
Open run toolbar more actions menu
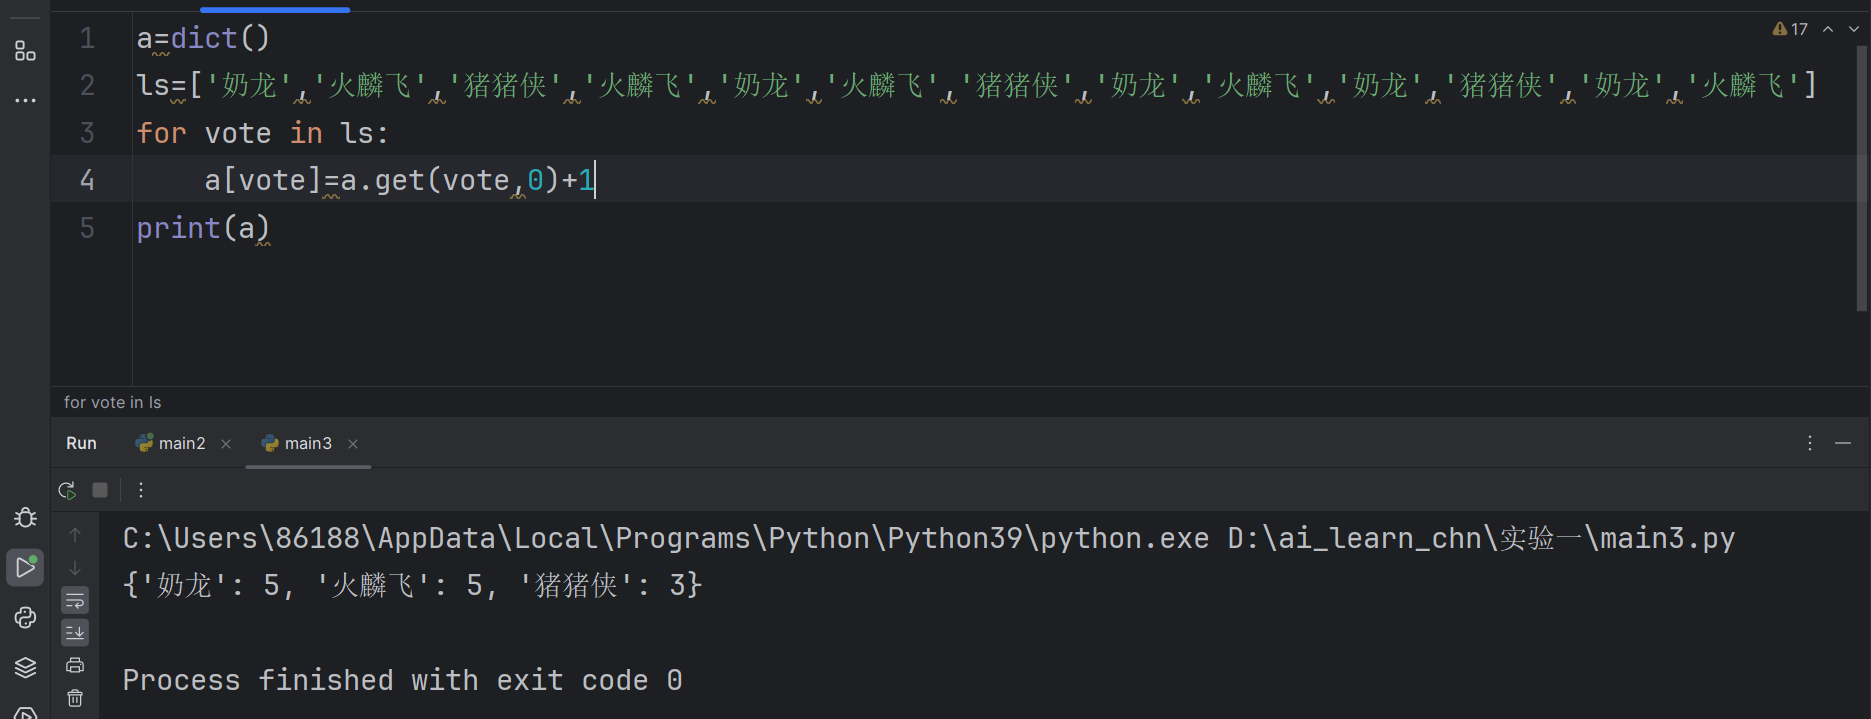point(141,490)
